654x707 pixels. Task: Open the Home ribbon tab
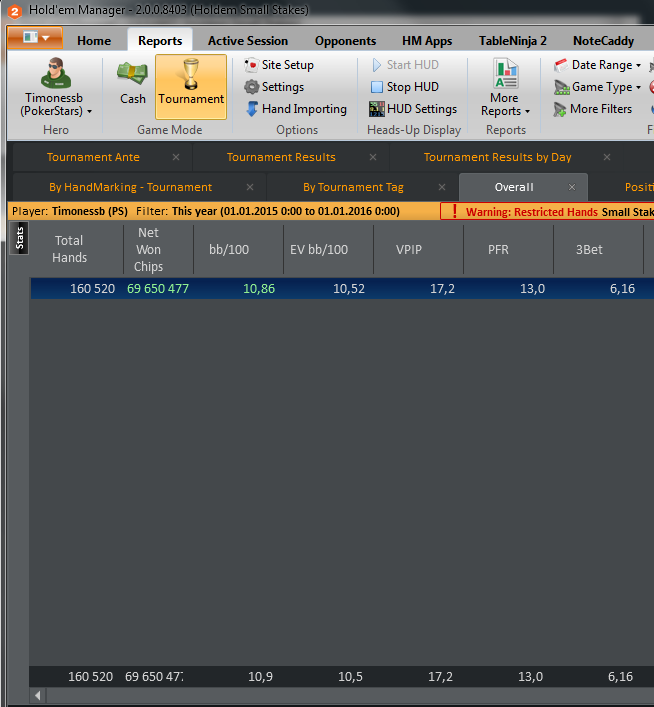94,41
